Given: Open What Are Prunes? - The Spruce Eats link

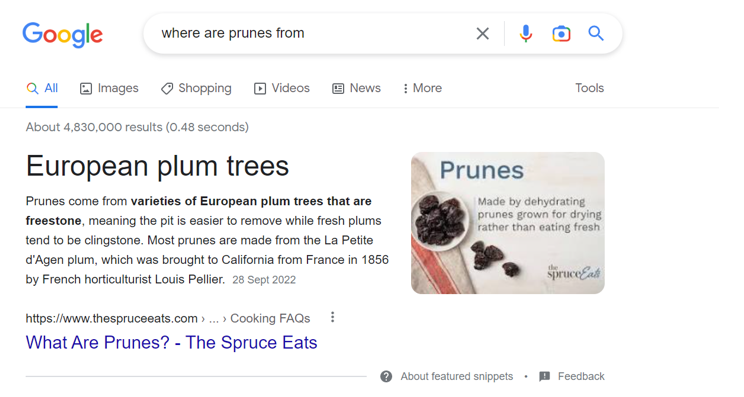Looking at the screenshot, I should coord(171,342).
